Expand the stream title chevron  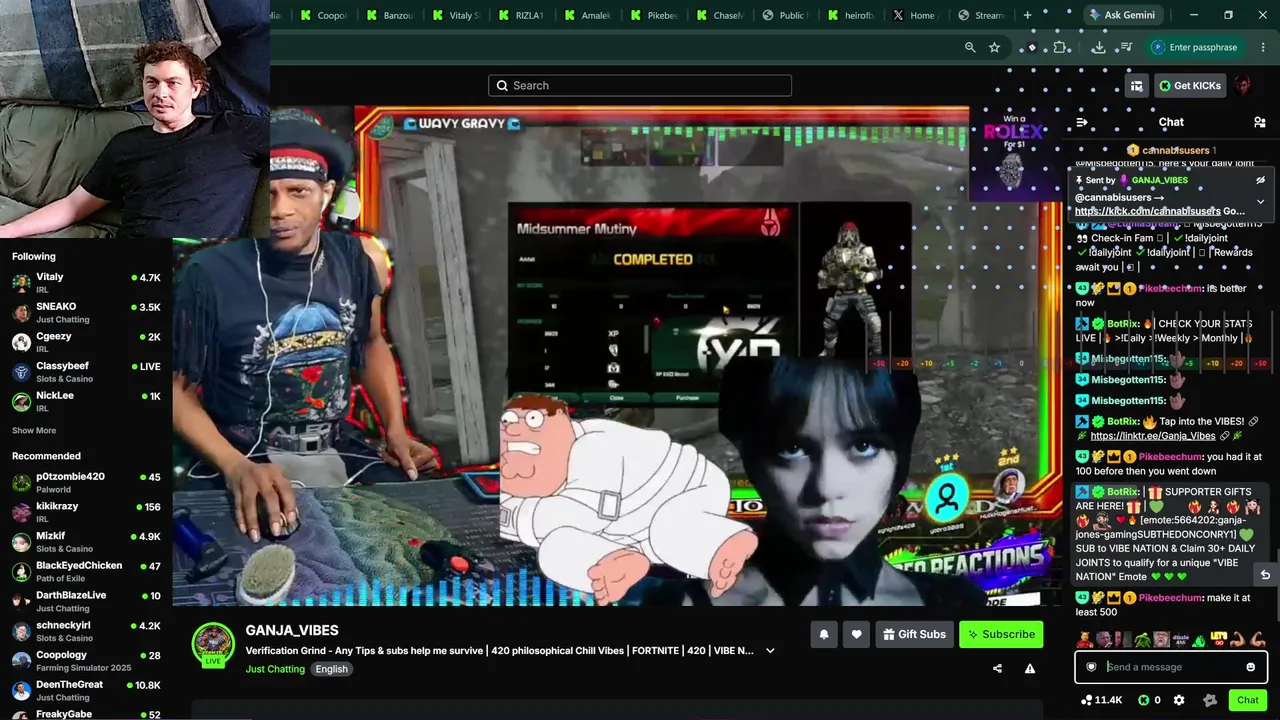coord(770,651)
